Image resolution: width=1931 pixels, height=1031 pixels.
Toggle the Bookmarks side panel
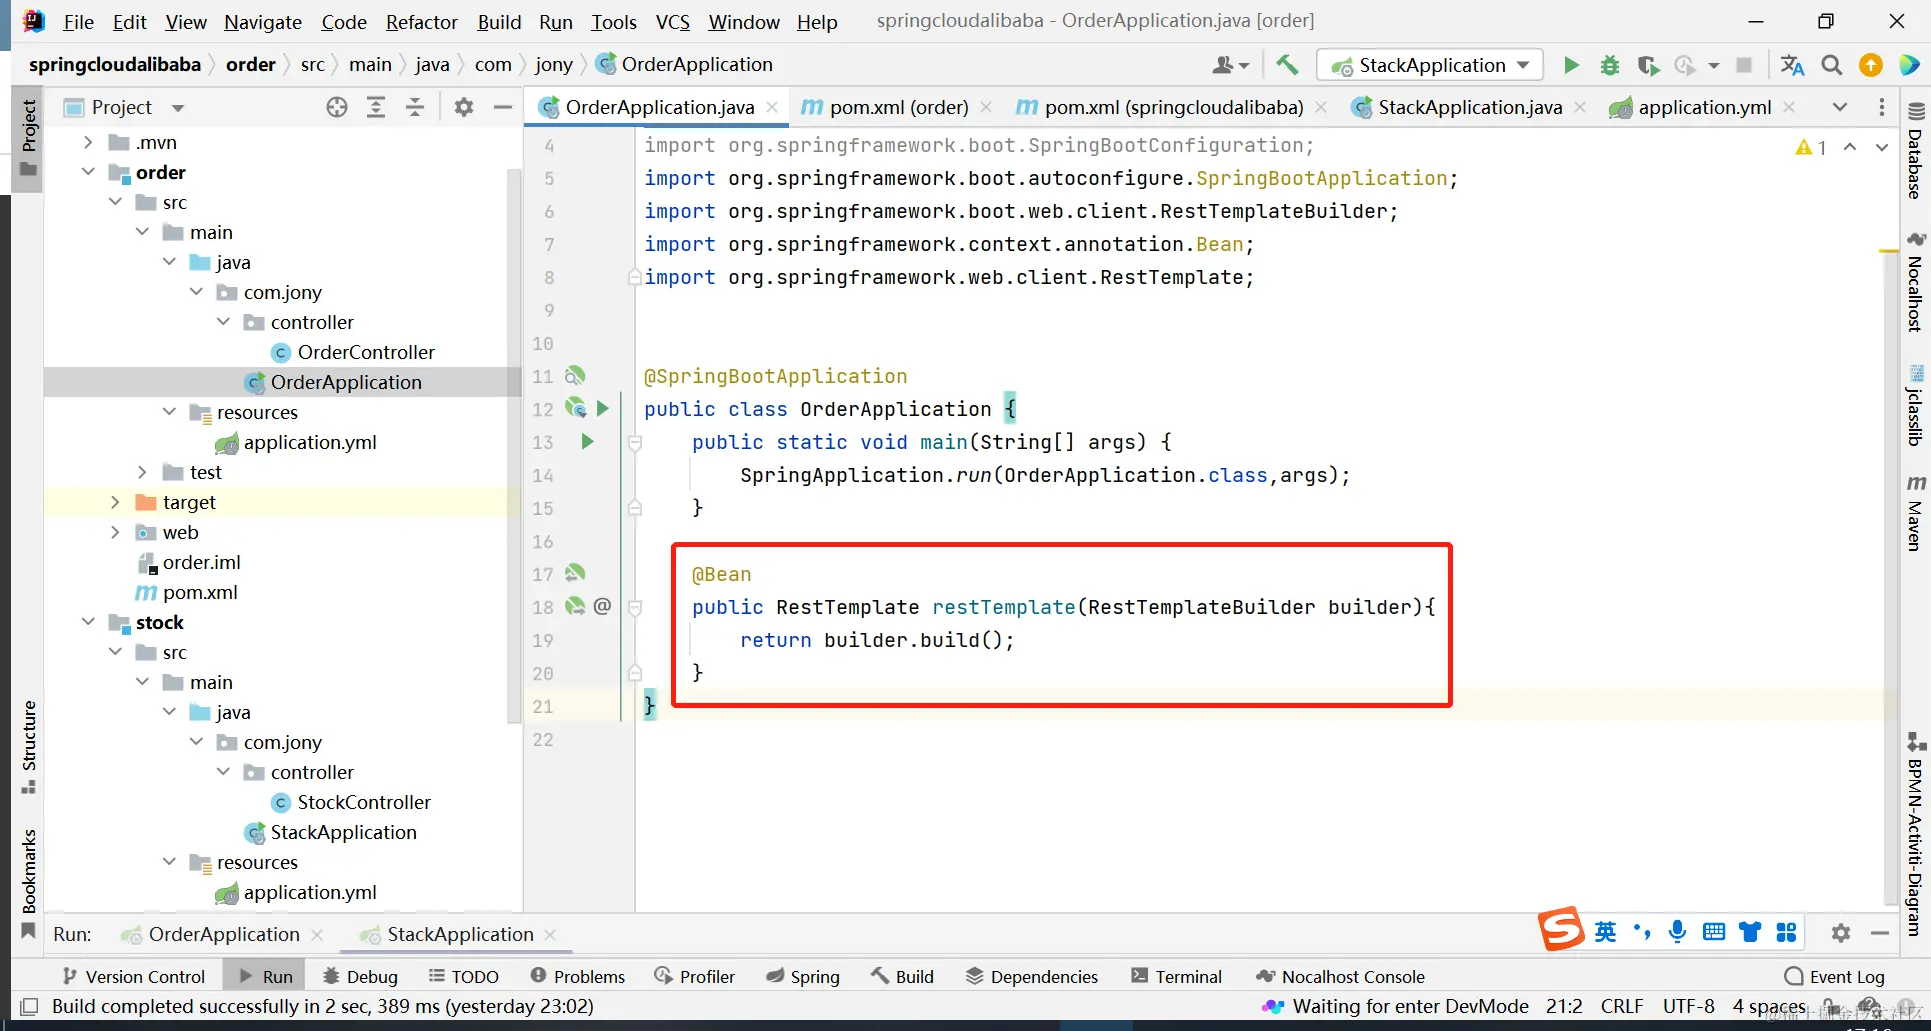pos(29,883)
